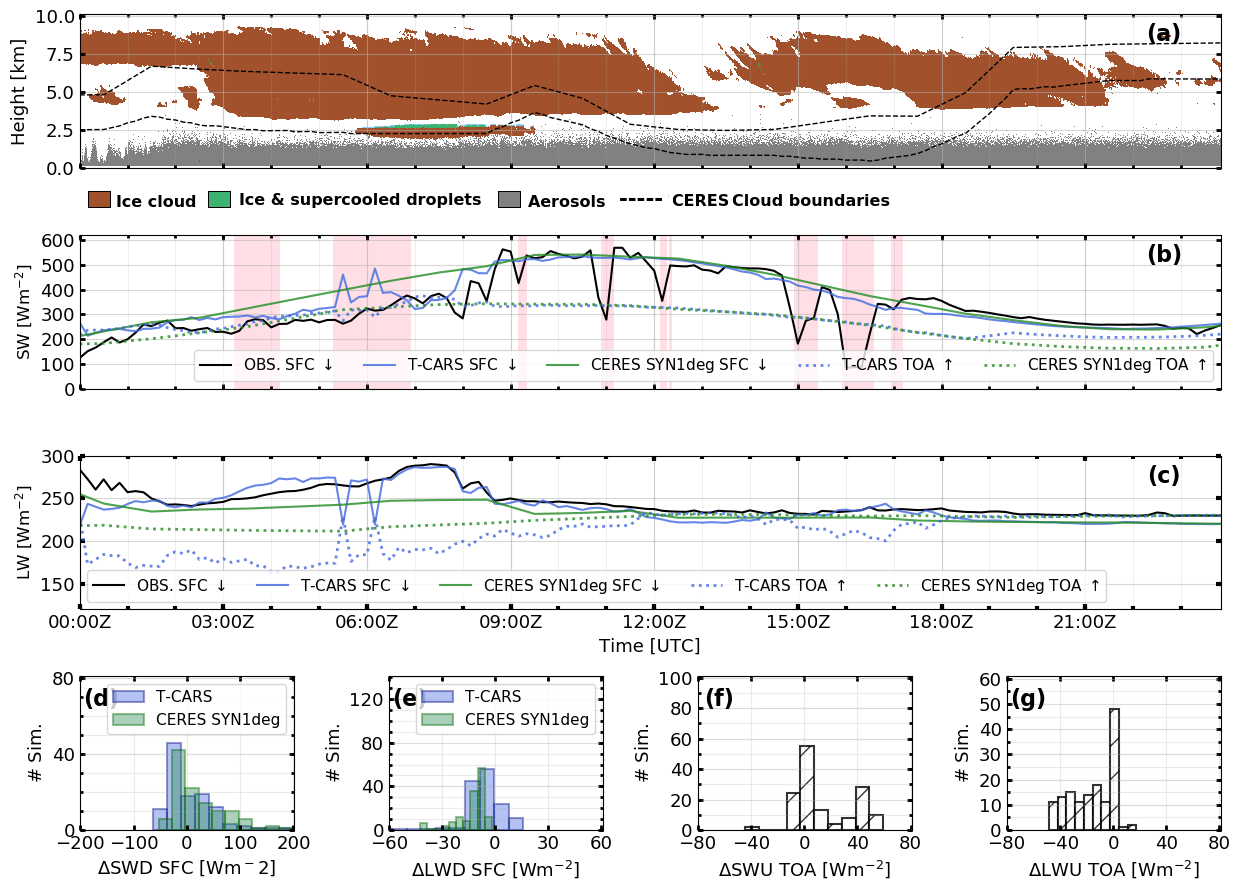Viewport: 1240px width, 890px height.
Task: Click the 12:00Z time tick label
Action: click(654, 622)
